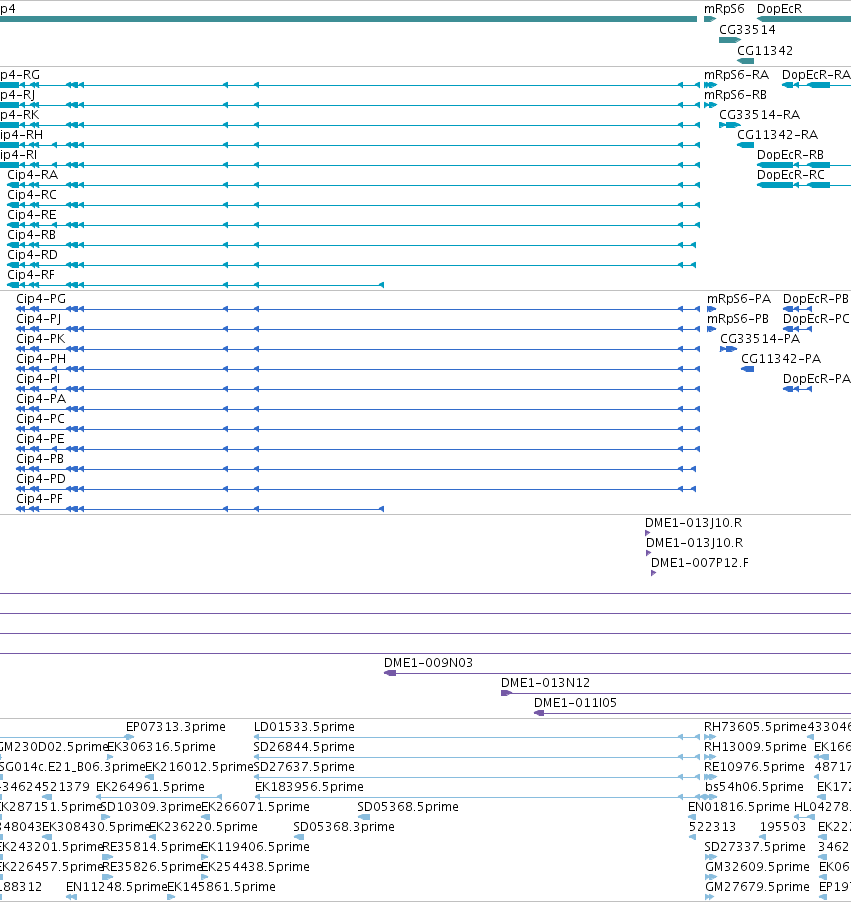Image resolution: width=851 pixels, height=902 pixels.
Task: Click EST label EK119406.5prime
Action: (x=255, y=847)
